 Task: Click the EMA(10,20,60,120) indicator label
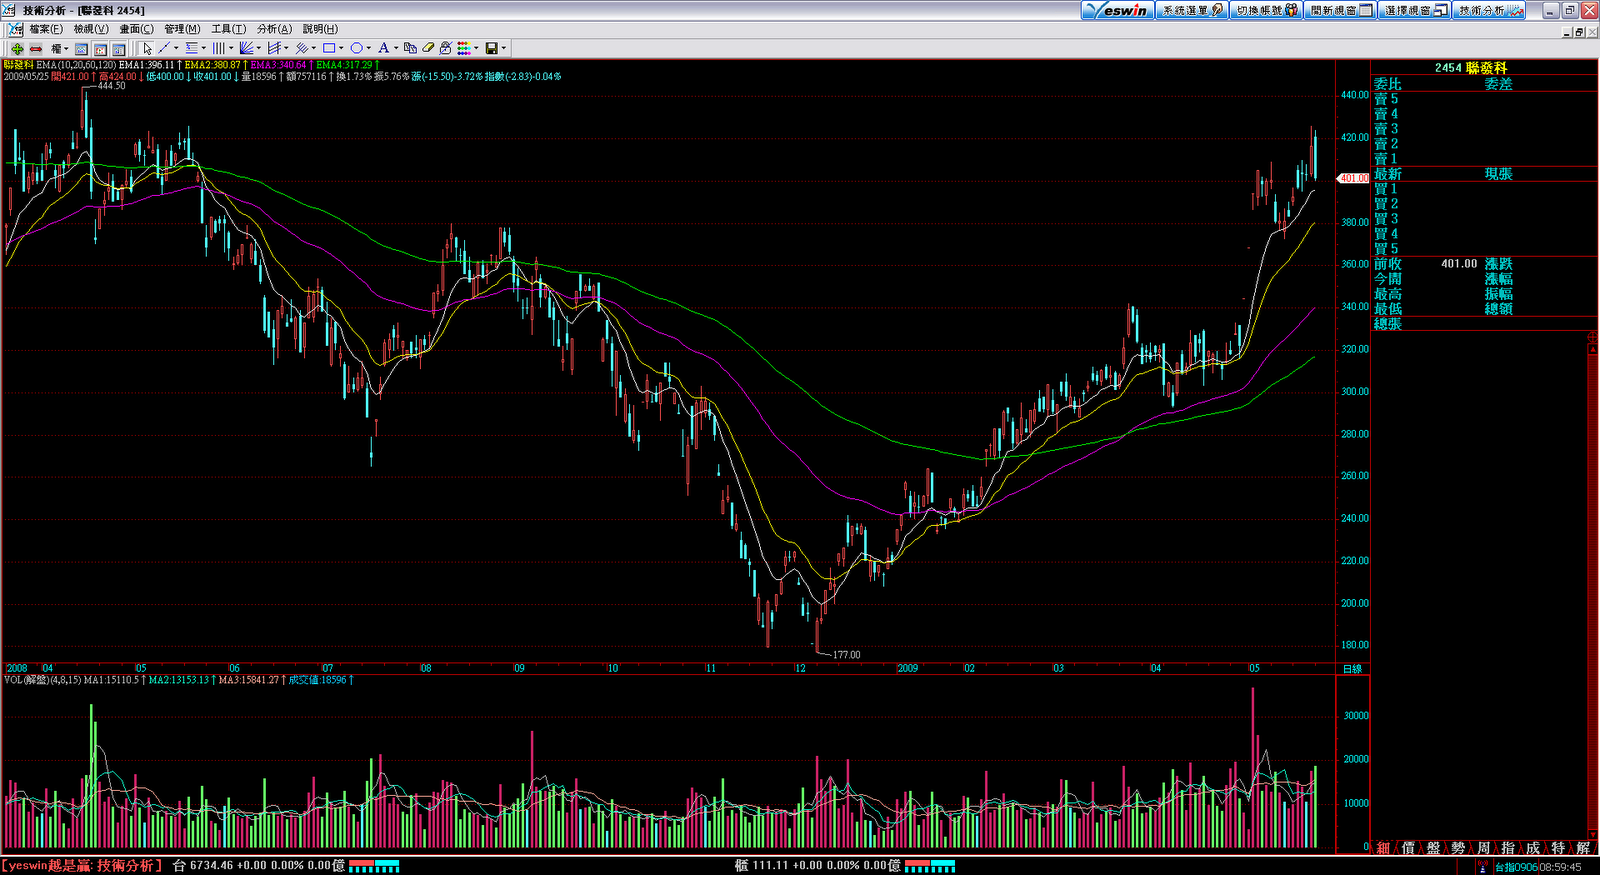76,65
